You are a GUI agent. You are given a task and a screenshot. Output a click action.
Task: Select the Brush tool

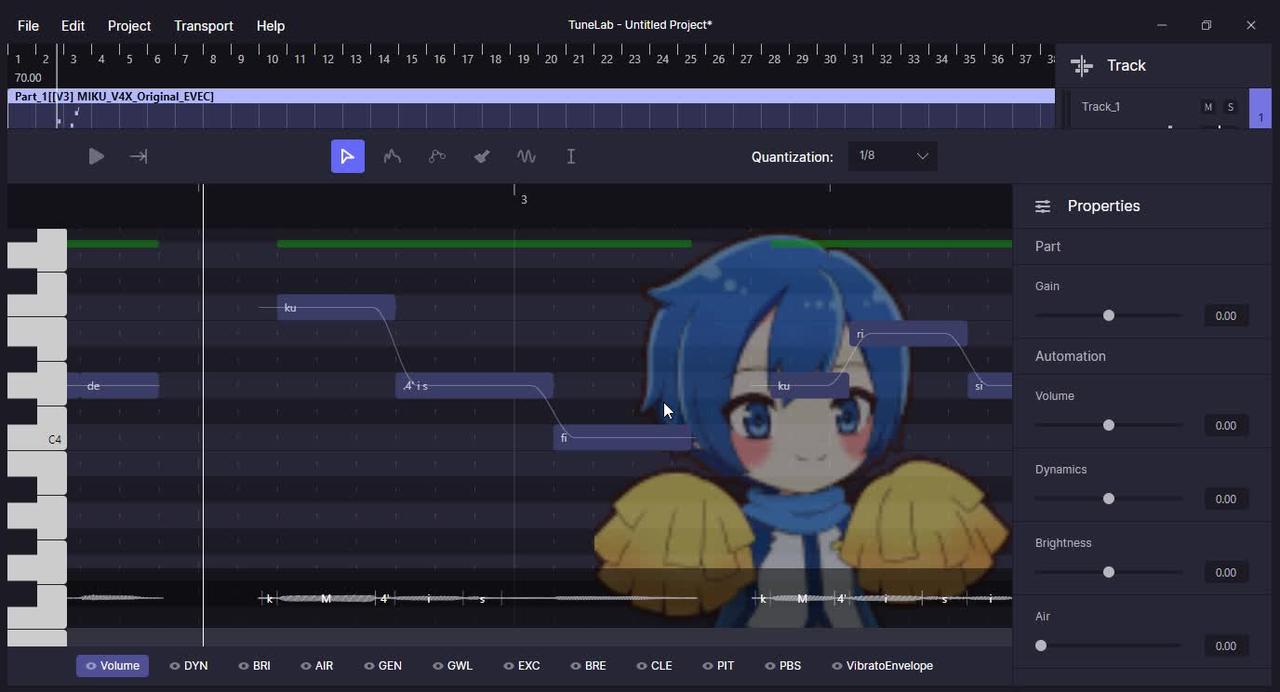point(481,156)
